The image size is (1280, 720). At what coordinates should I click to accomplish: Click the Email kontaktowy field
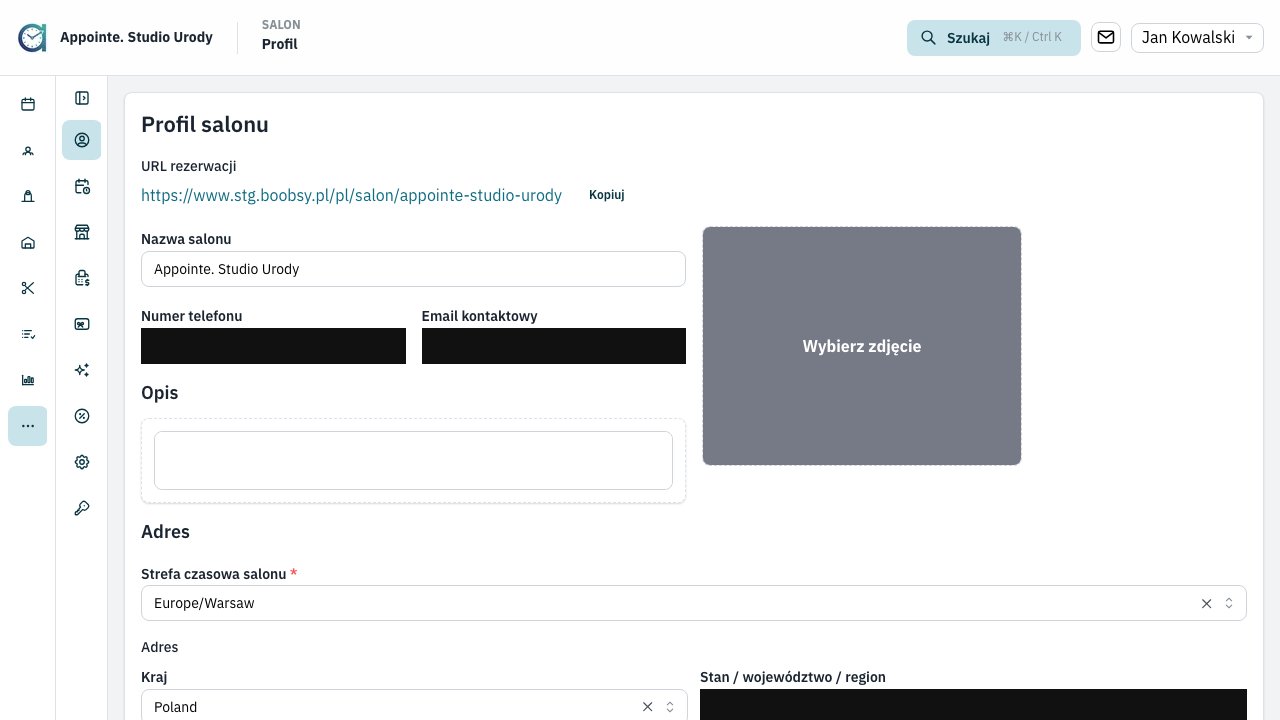(554, 346)
